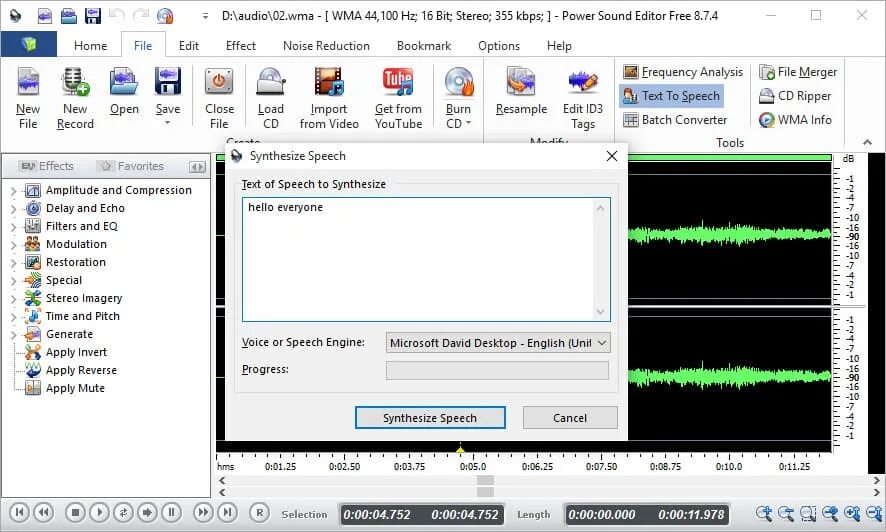The image size is (886, 532).
Task: Open Customize Quick Access Toolbar dropdown
Action: click(x=205, y=16)
